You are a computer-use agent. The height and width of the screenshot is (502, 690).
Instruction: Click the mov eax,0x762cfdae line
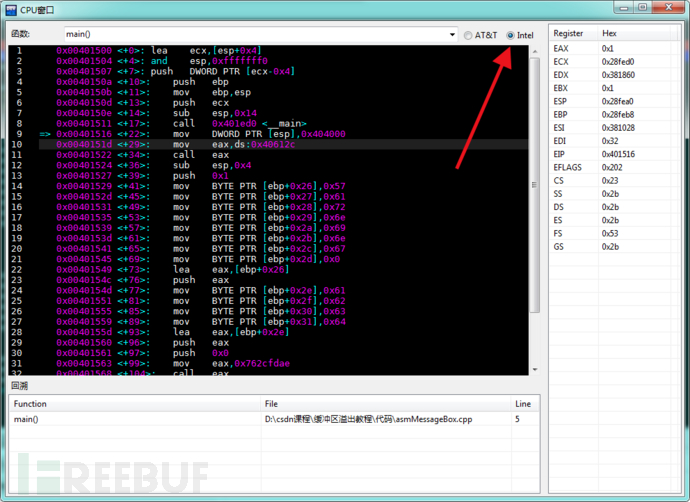tap(284, 363)
